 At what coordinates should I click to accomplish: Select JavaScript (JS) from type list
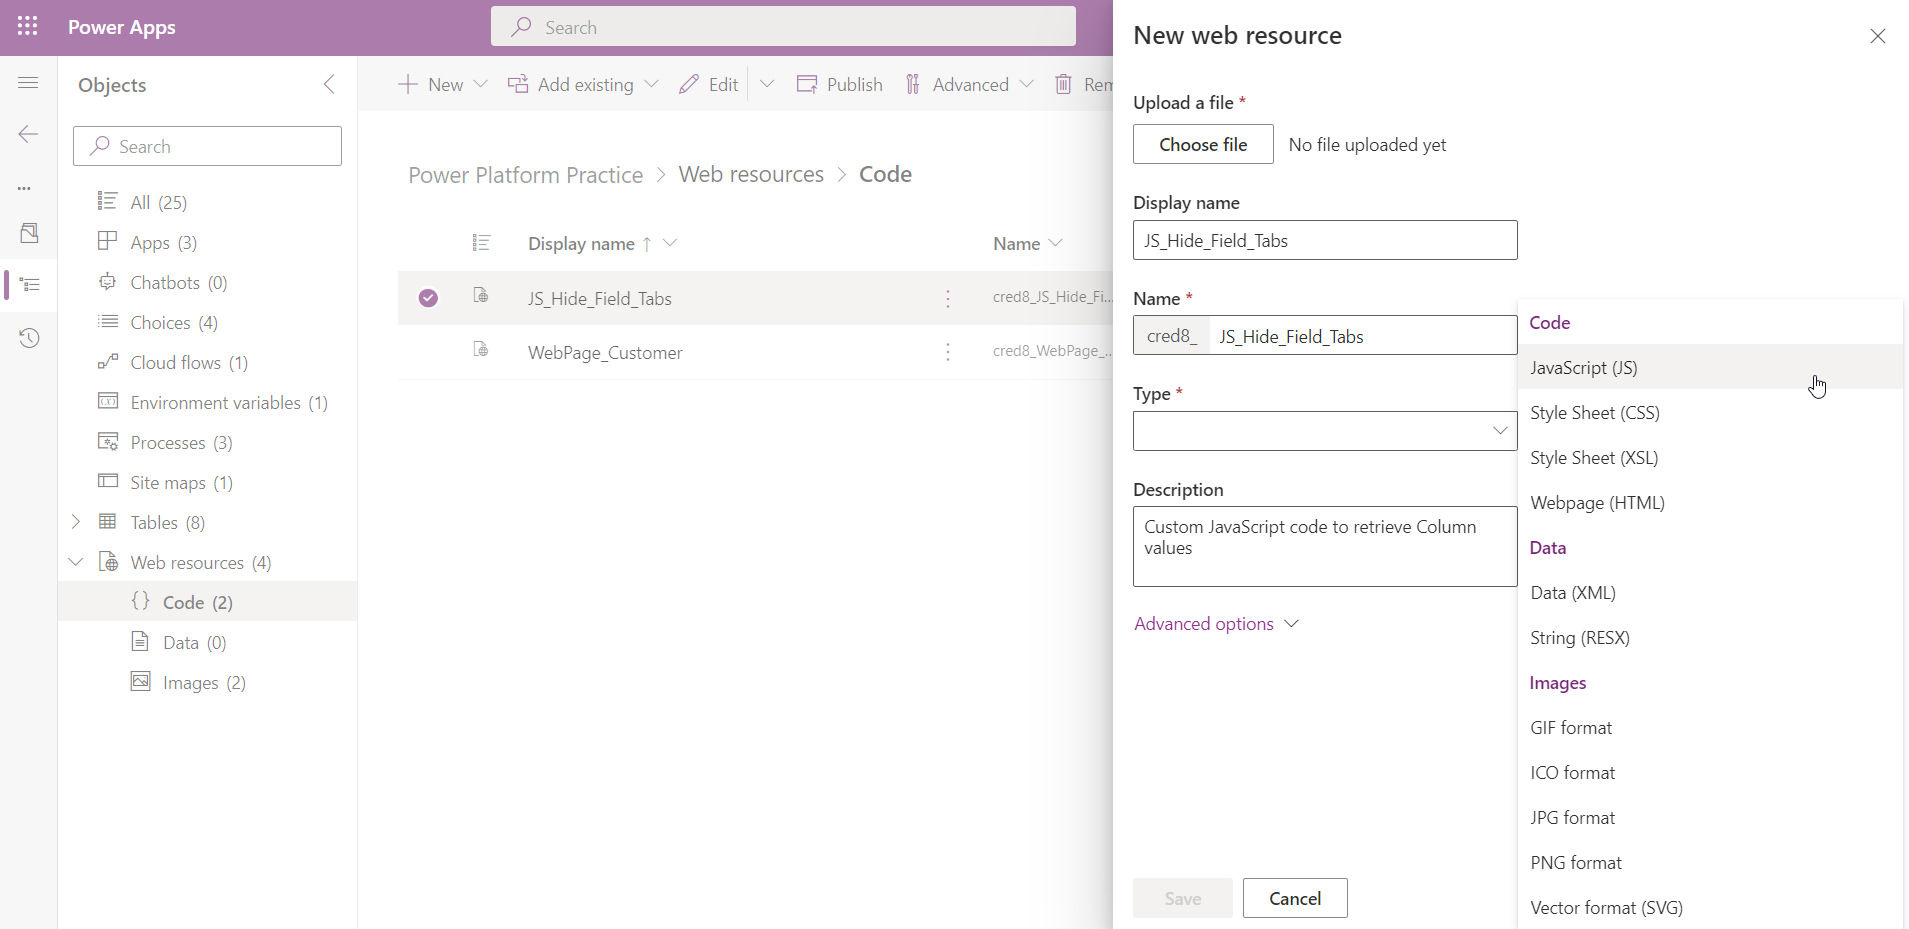point(1584,368)
